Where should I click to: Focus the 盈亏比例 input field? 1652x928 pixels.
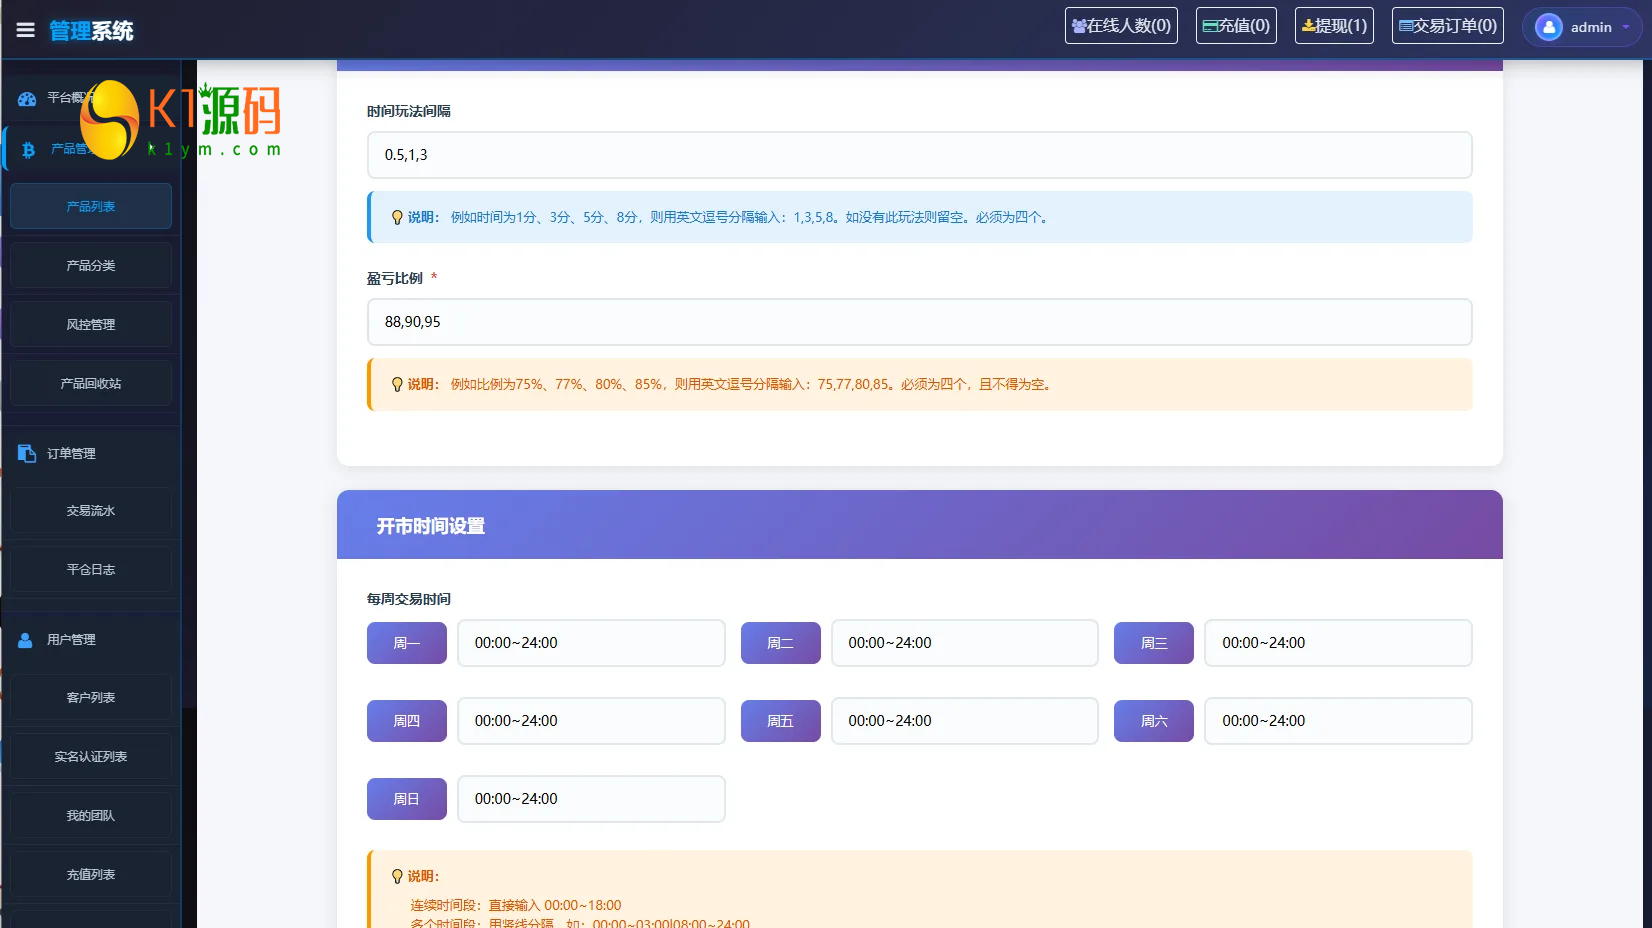click(x=919, y=322)
